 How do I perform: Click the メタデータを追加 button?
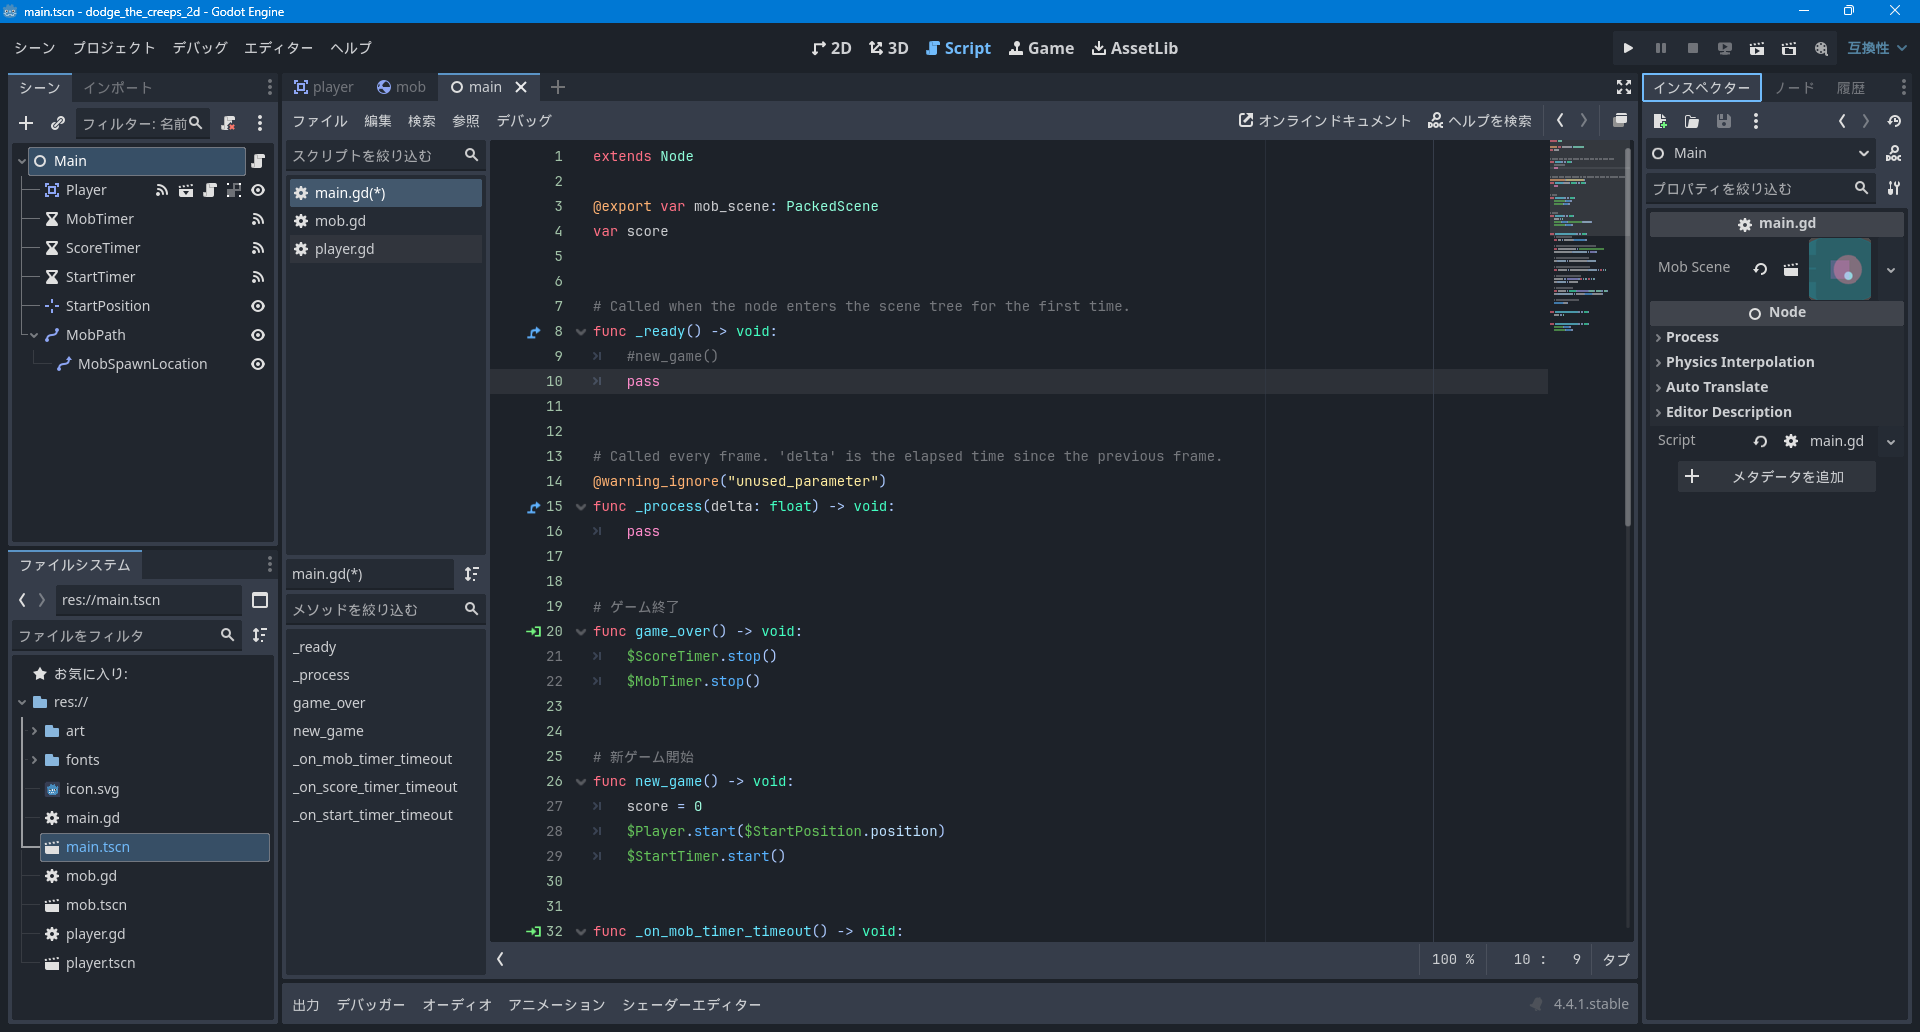[x=1775, y=477]
